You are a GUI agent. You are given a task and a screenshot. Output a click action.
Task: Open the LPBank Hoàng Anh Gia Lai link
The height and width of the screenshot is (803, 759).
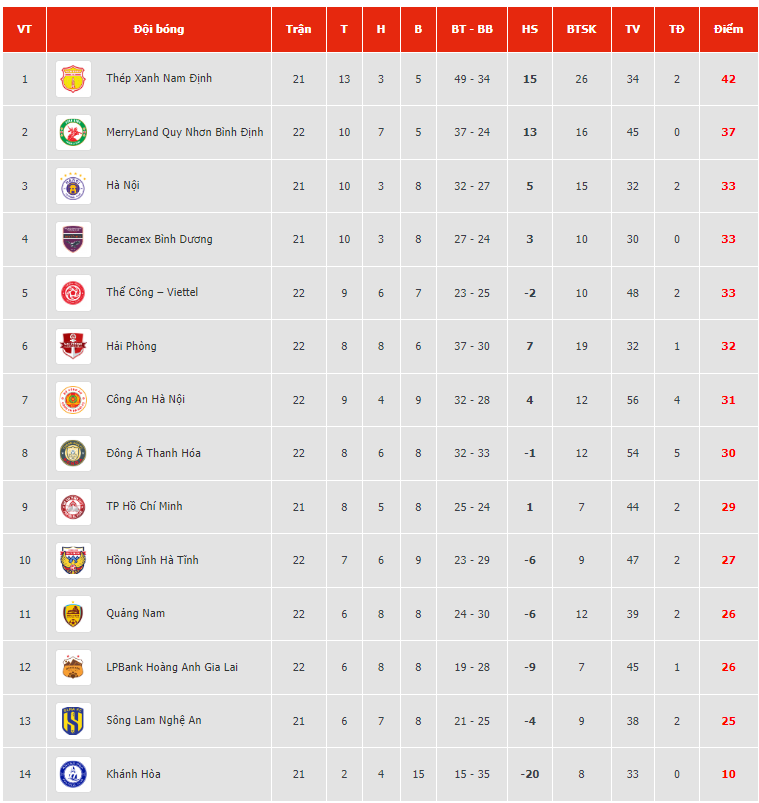coord(172,667)
